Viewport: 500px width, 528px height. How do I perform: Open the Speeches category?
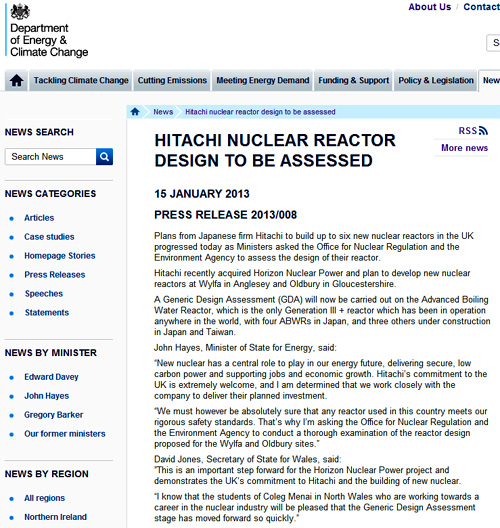[44, 294]
